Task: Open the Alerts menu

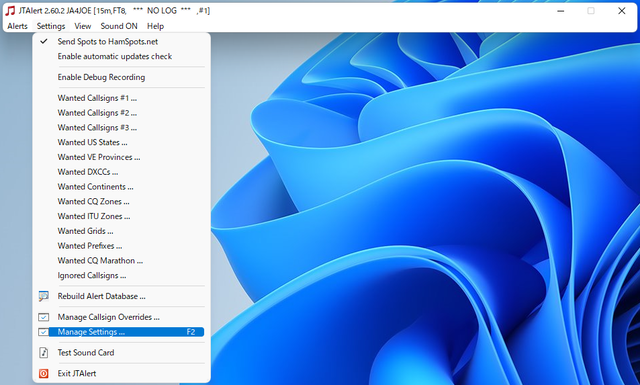Action: click(18, 26)
